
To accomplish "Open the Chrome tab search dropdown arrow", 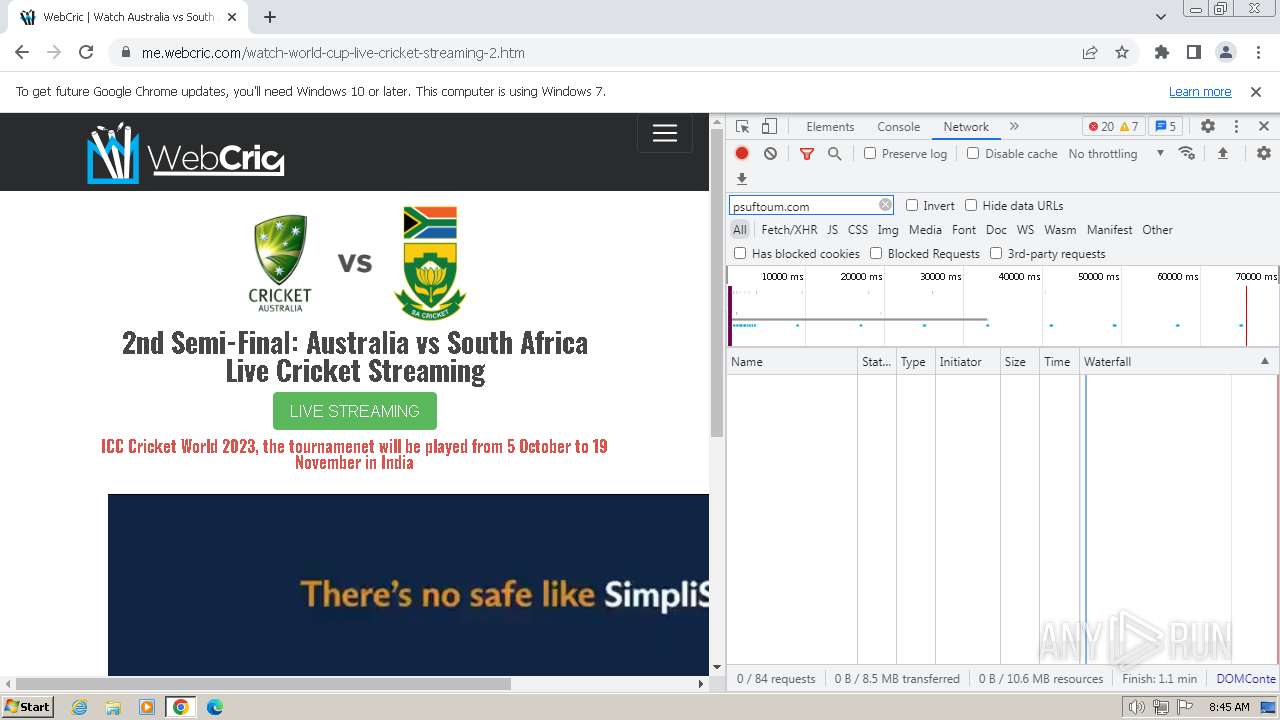I will pyautogui.click(x=1161, y=17).
